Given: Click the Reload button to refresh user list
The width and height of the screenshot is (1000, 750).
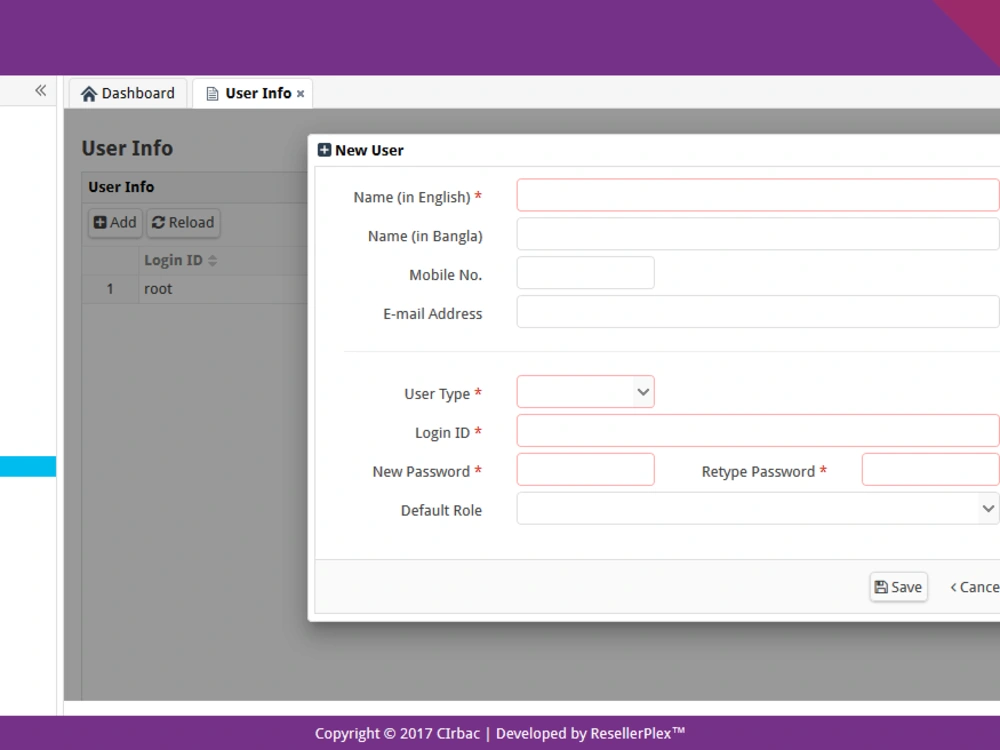Looking at the screenshot, I should [x=183, y=223].
